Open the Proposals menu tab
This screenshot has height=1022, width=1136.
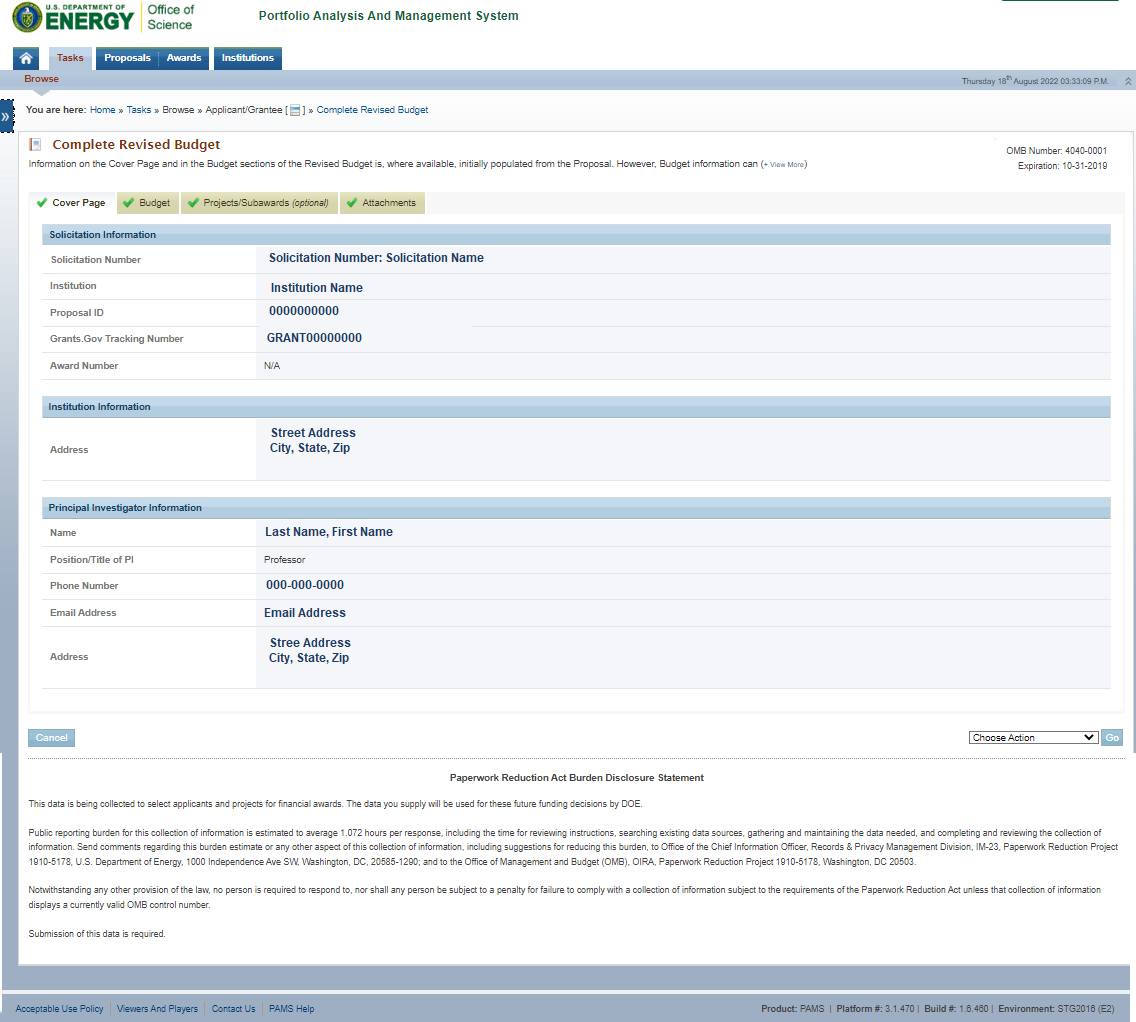128,58
